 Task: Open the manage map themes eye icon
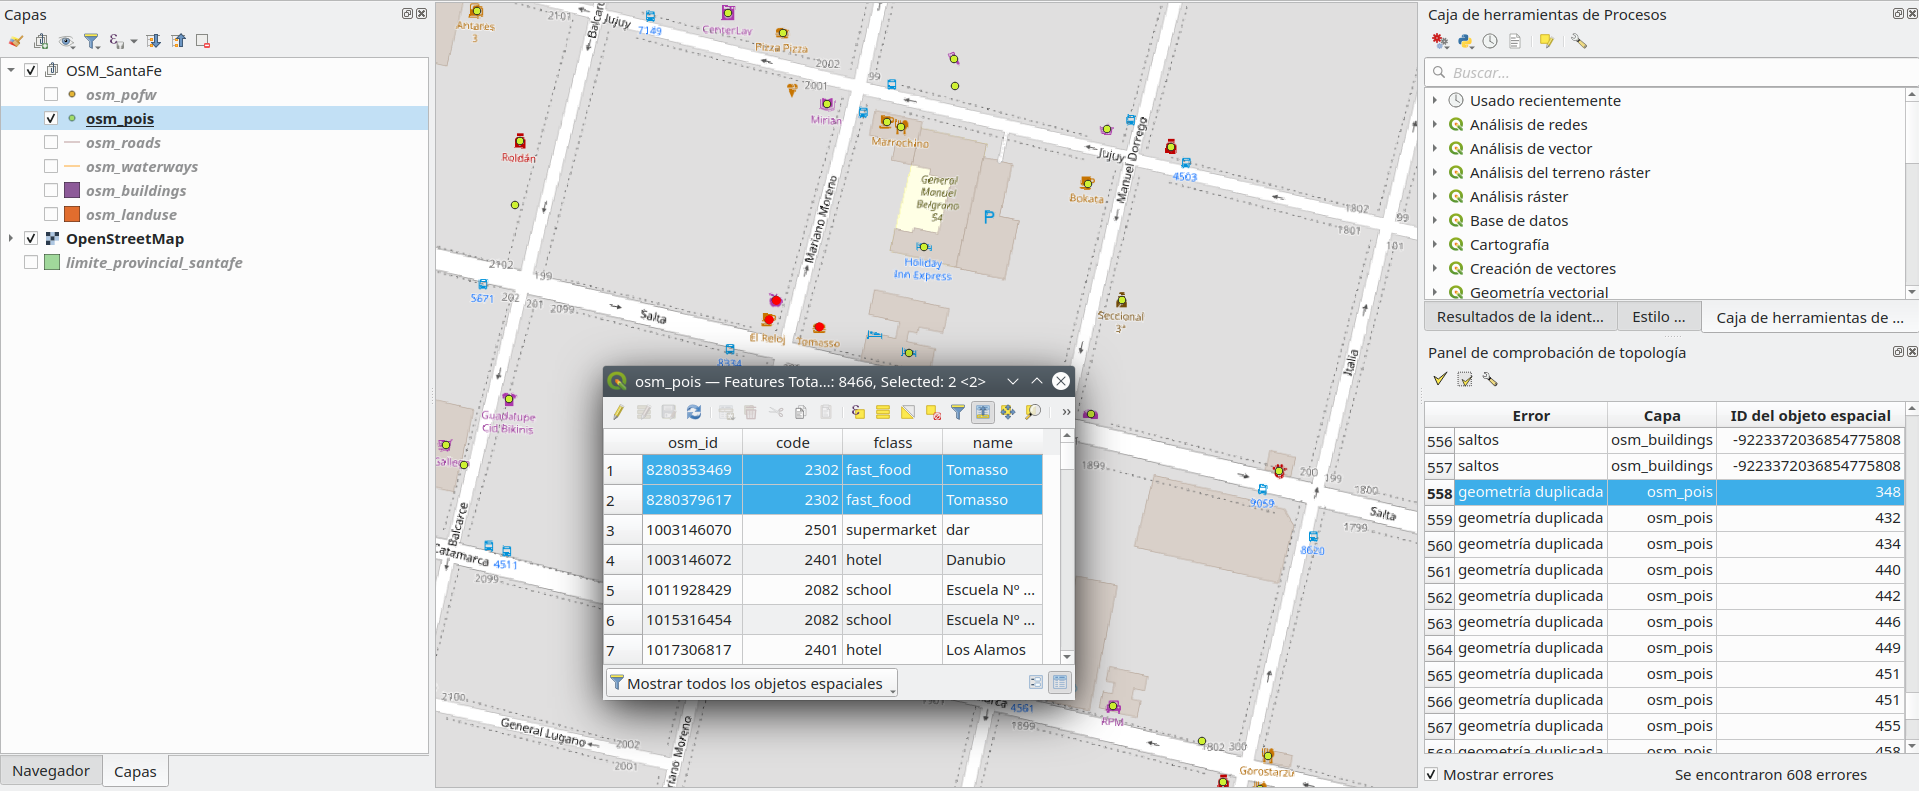(67, 41)
